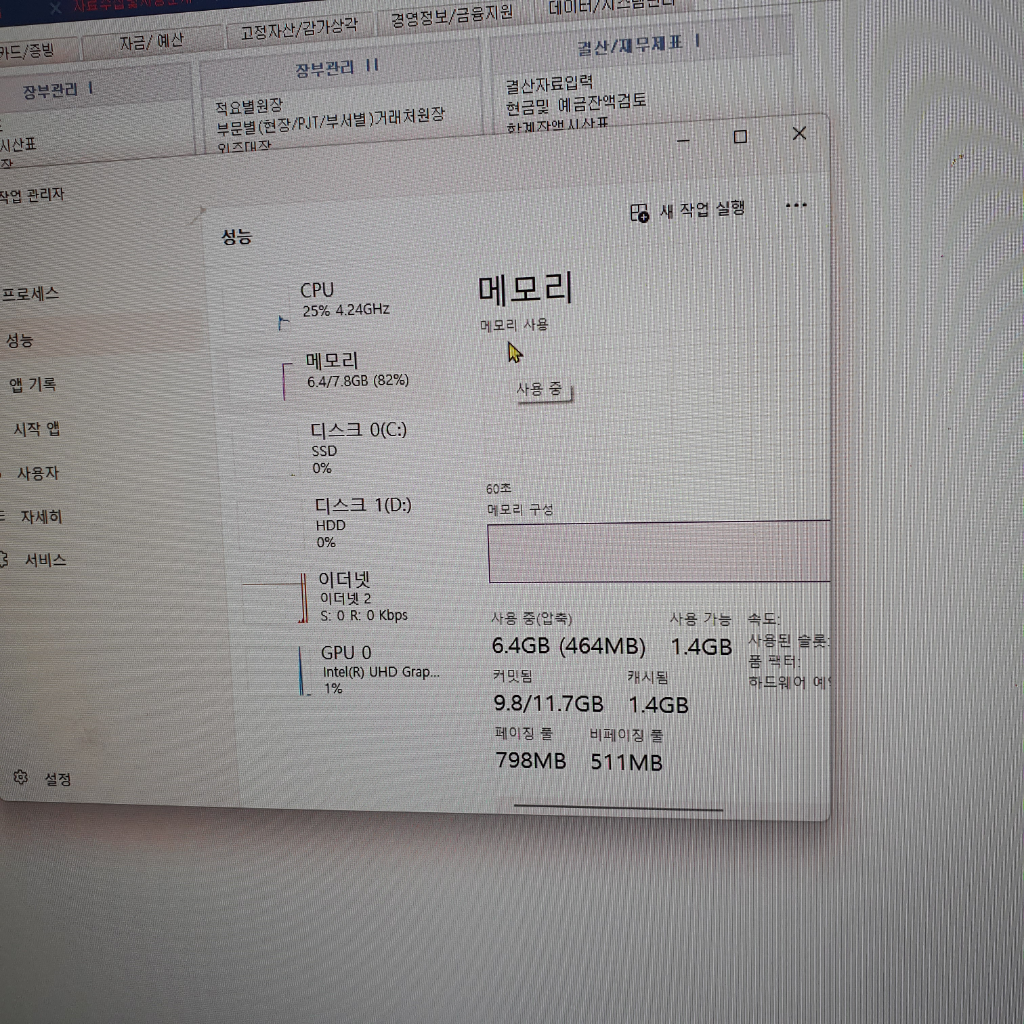The height and width of the screenshot is (1024, 1024).
Task: Select 디스크 1(D:) HDD entry
Action: tap(362, 522)
